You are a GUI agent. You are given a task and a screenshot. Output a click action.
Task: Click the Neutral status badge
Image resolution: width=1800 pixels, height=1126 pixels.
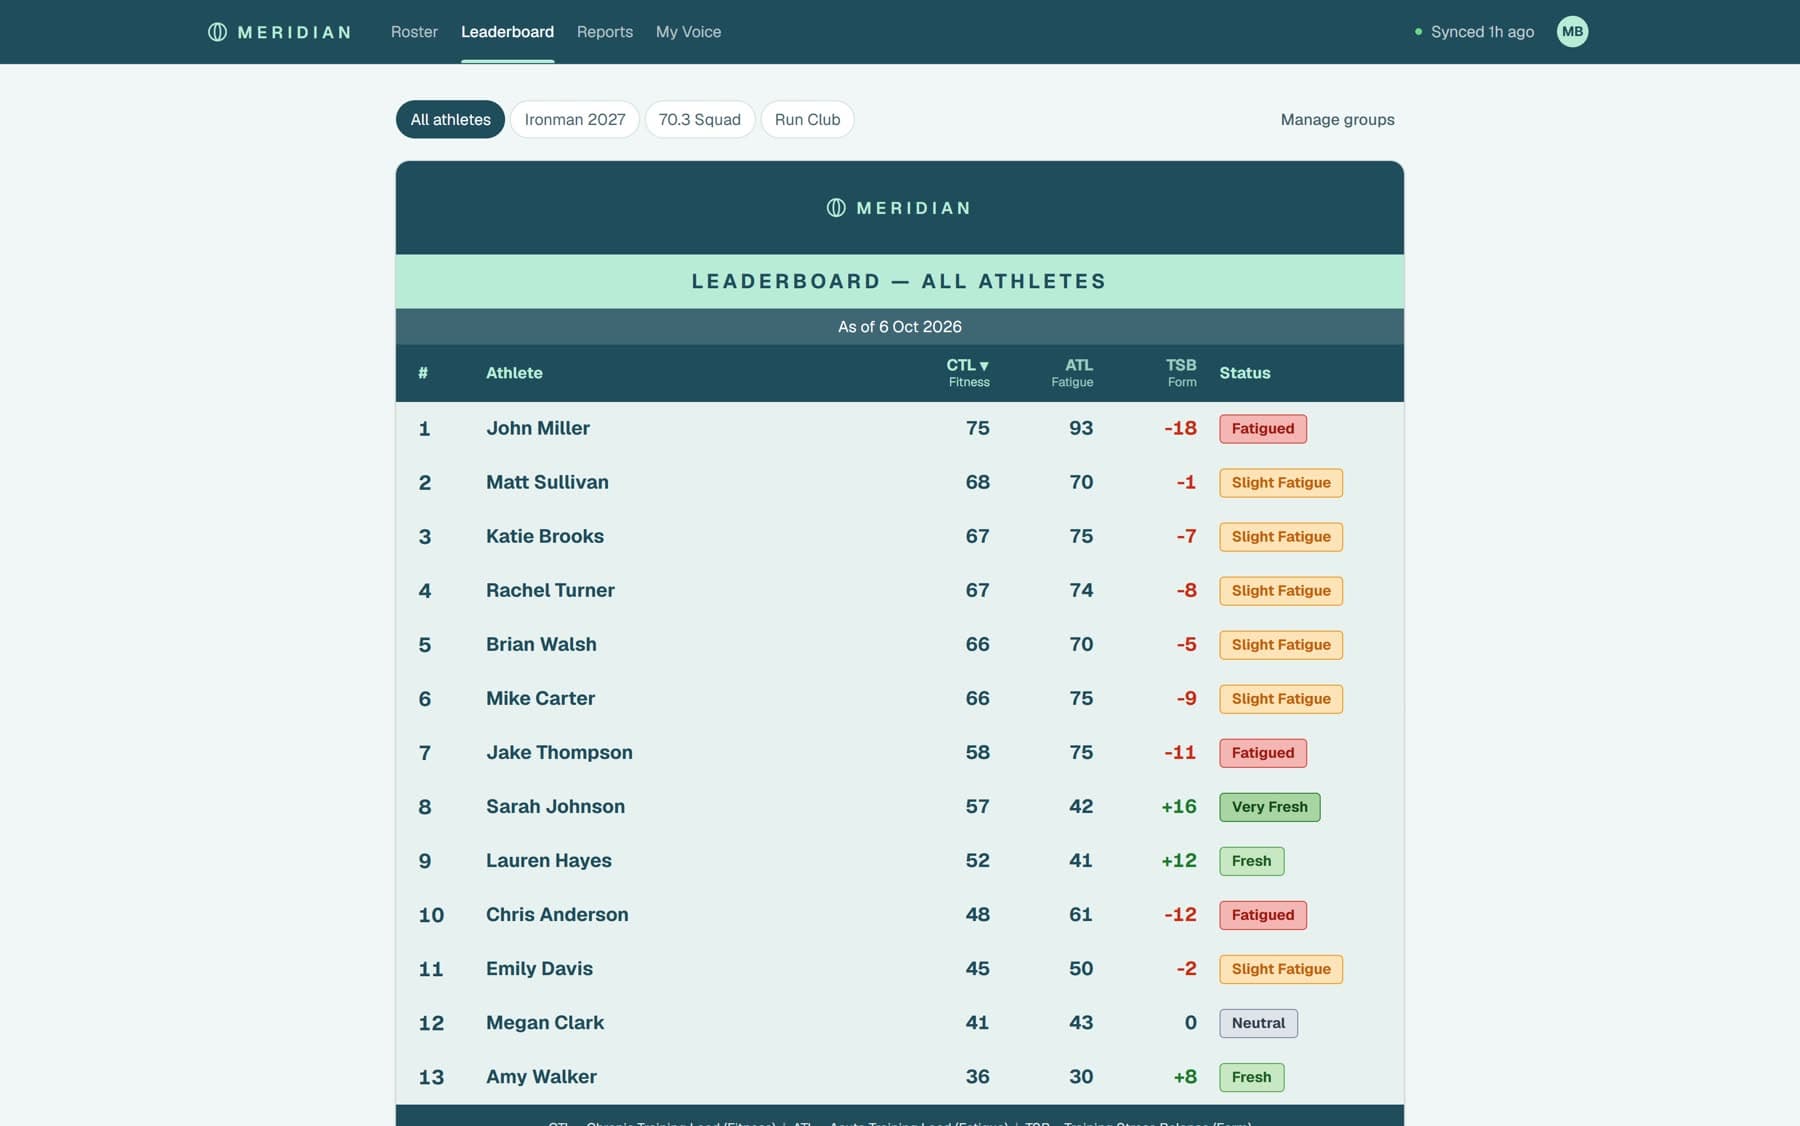pyautogui.click(x=1258, y=1023)
